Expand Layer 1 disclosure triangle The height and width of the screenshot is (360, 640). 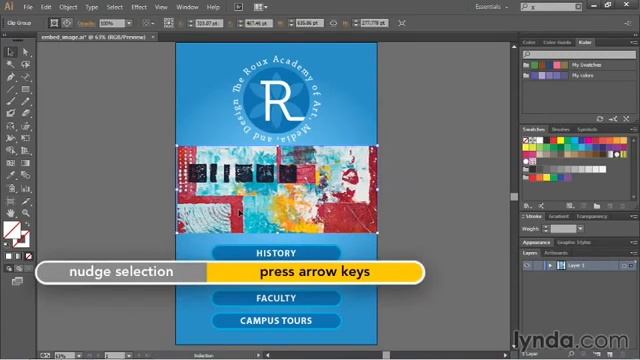coord(550,266)
